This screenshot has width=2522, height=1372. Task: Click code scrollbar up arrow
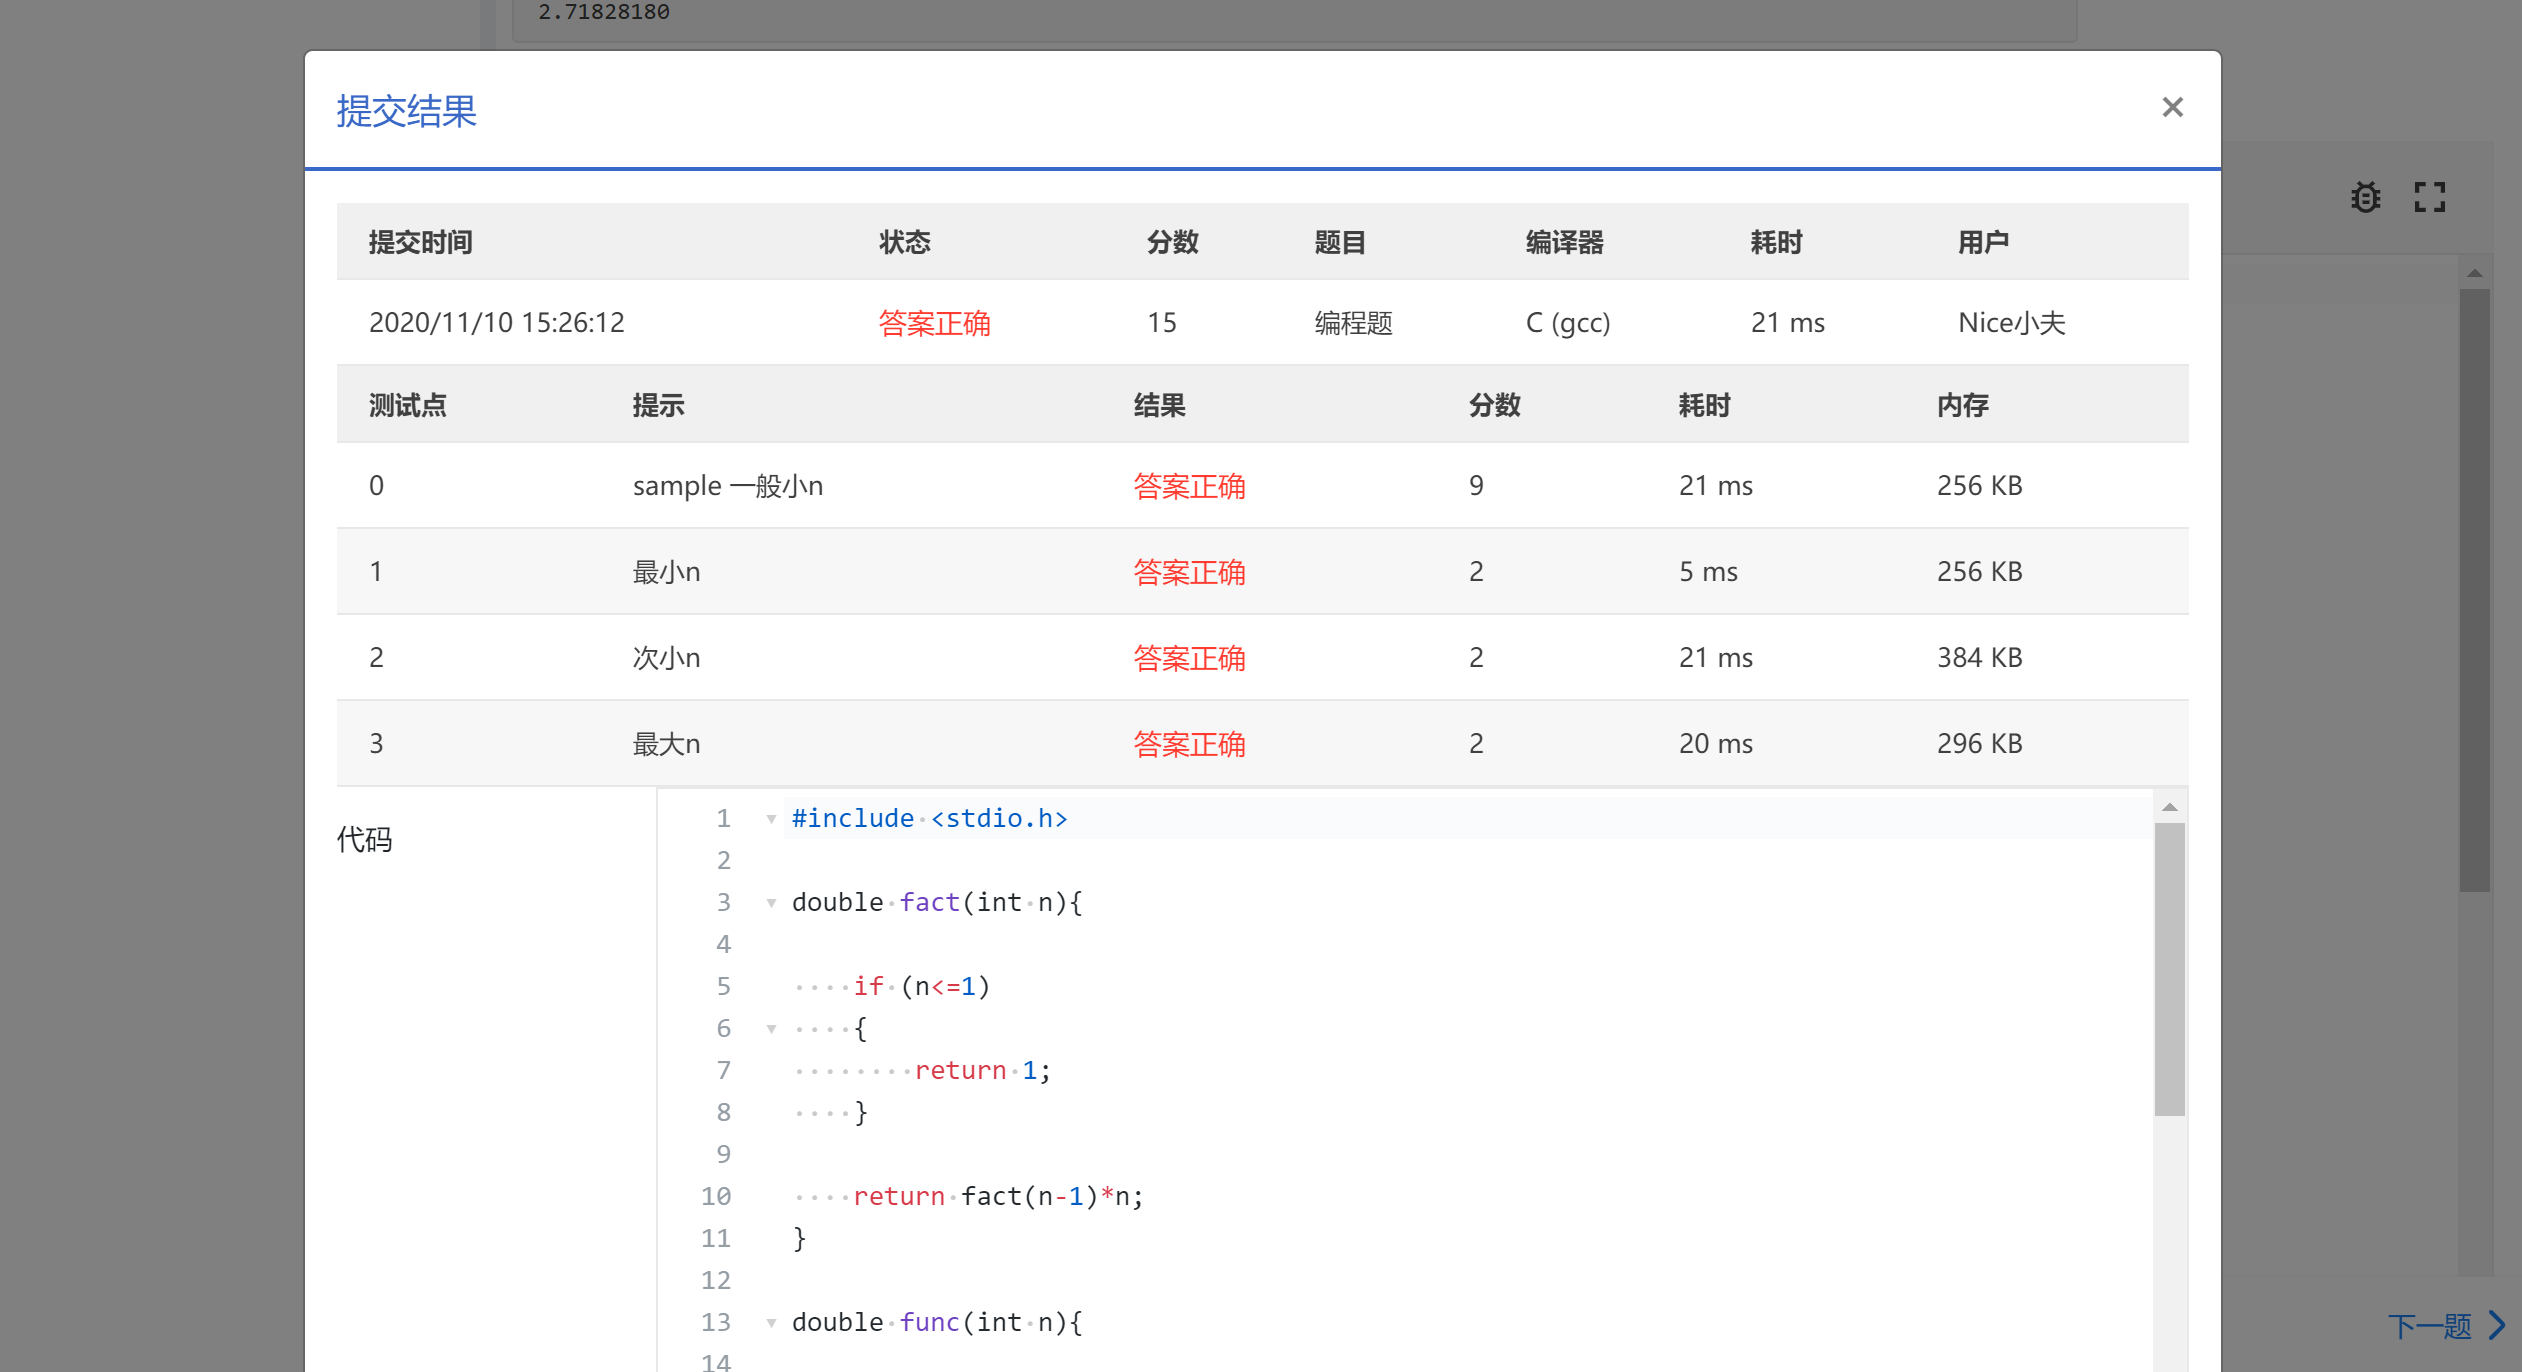[x=2169, y=807]
